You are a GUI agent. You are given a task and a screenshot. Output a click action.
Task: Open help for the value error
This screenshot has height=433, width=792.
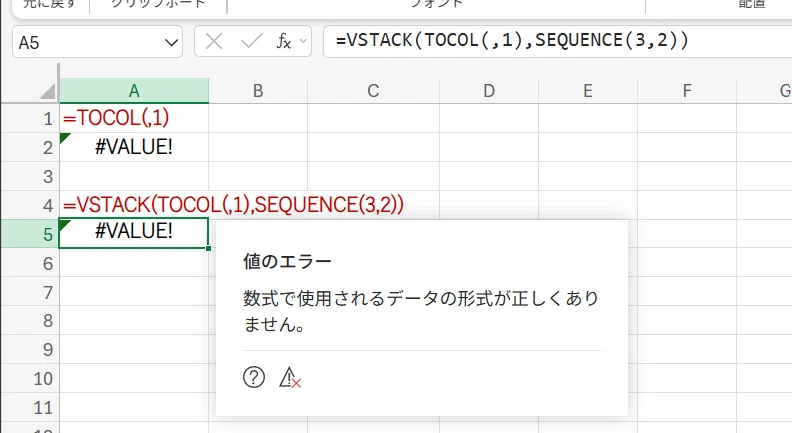(x=254, y=377)
